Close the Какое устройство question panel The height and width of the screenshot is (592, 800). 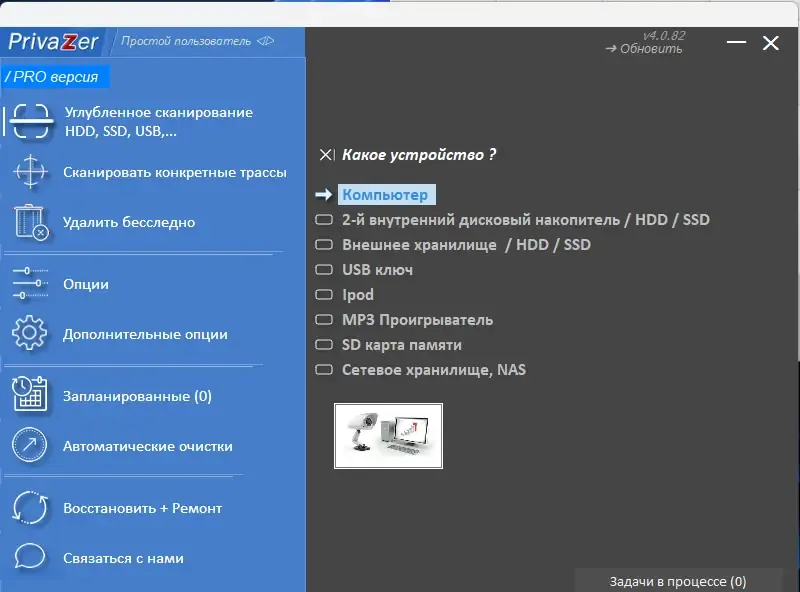click(x=326, y=155)
